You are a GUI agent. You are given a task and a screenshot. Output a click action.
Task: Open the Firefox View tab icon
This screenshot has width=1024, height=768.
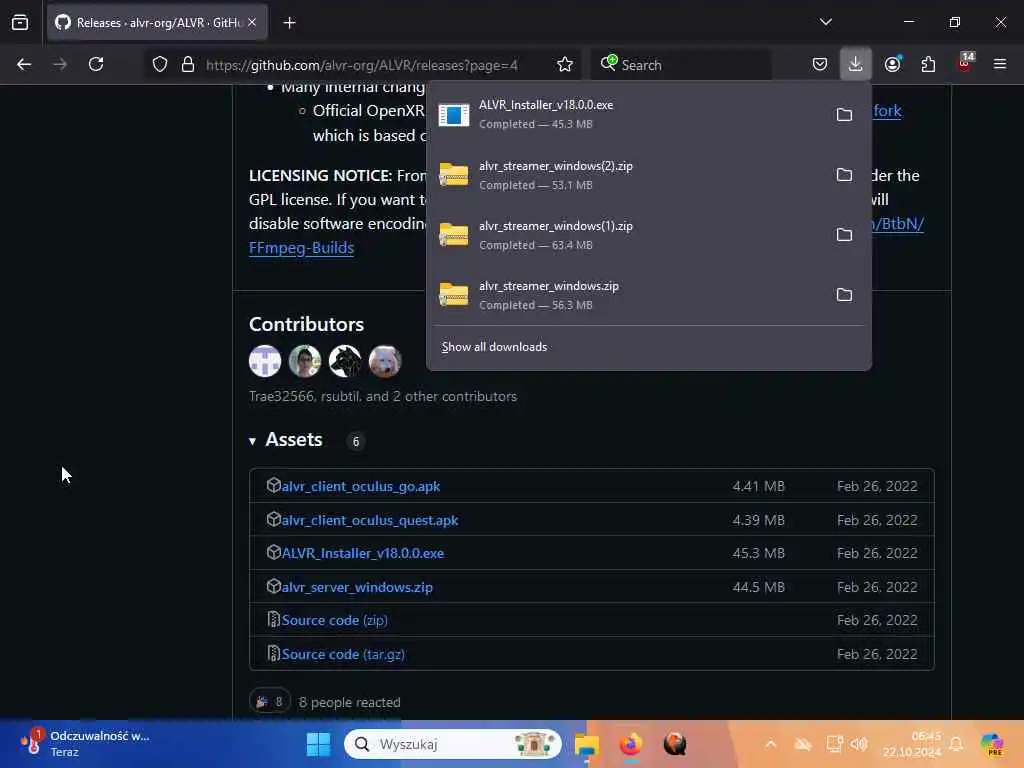point(20,23)
